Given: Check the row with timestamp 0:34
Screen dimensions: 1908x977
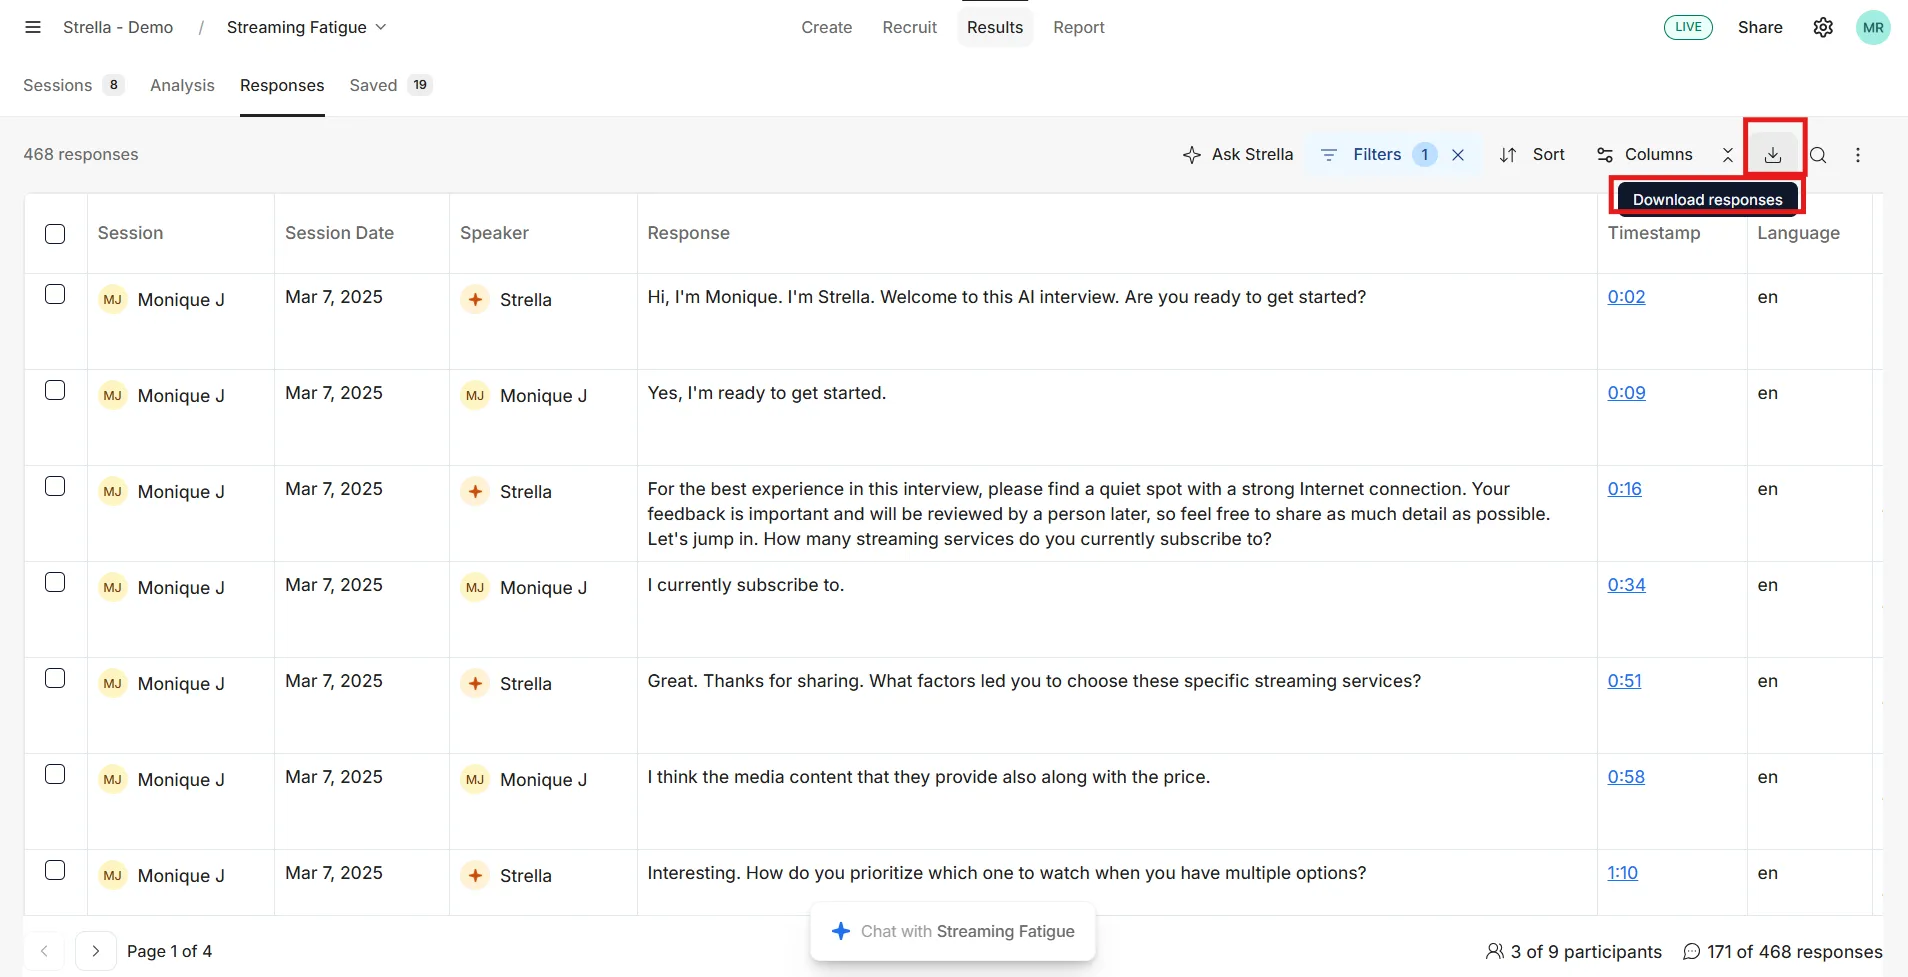Looking at the screenshot, I should pos(55,582).
